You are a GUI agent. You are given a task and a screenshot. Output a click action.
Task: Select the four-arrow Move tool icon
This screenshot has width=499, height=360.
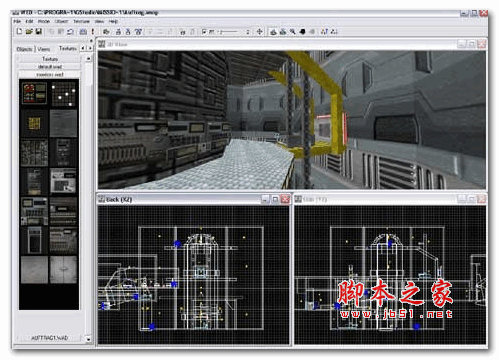point(259,32)
